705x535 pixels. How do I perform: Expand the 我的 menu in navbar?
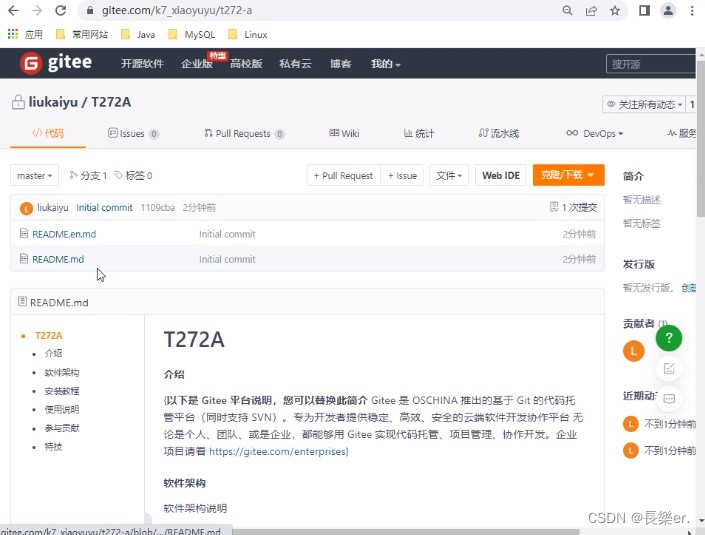385,64
